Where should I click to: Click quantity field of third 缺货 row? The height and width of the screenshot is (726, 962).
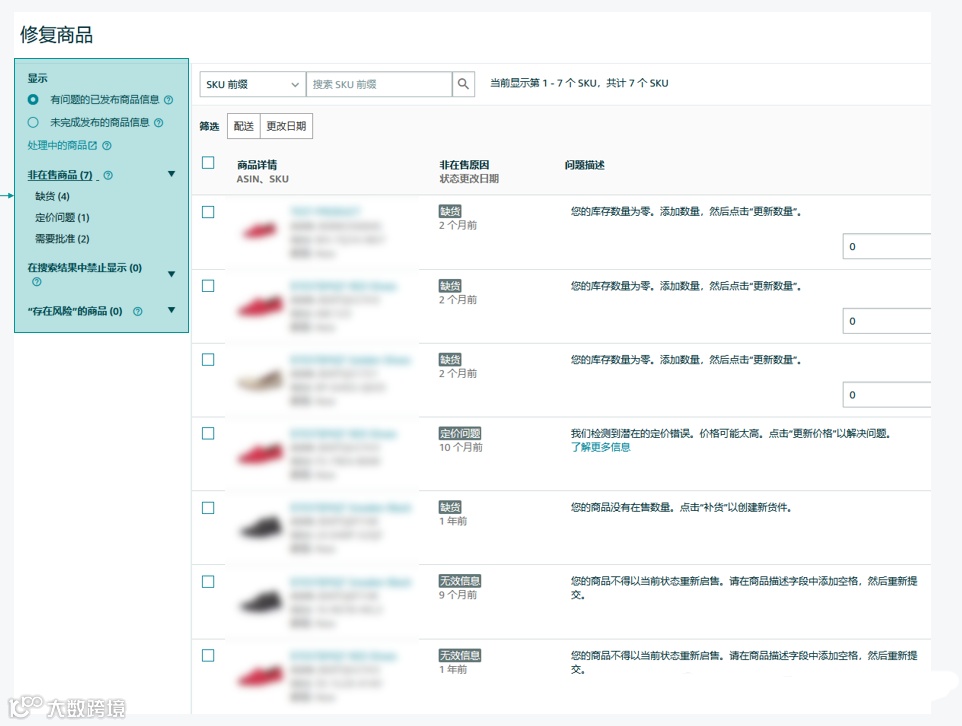point(887,395)
